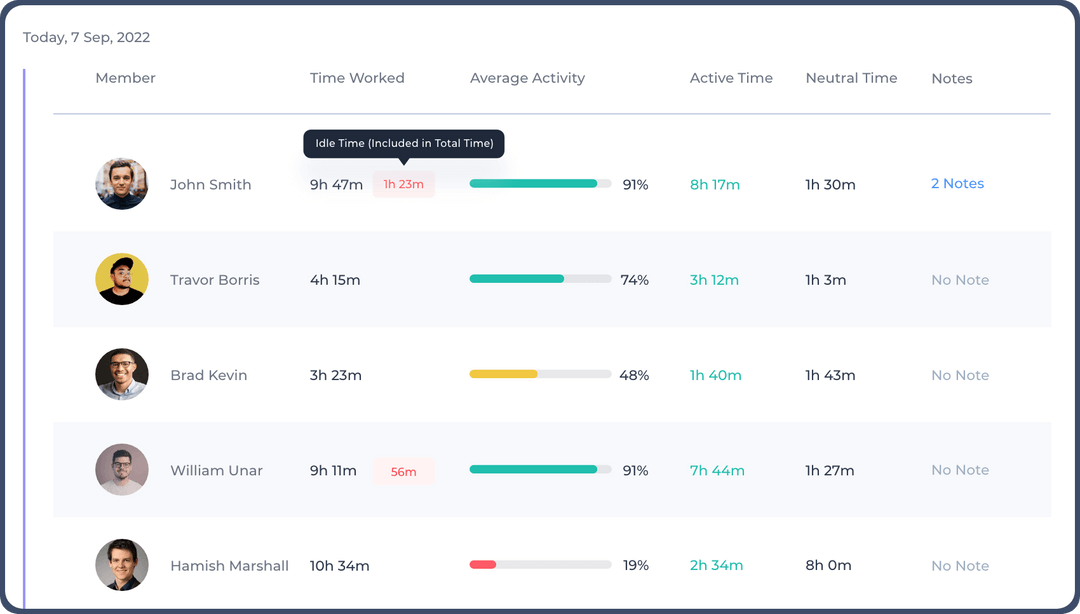Open Hamish Marshall's profile avatar
Image resolution: width=1080 pixels, height=614 pixels.
click(x=121, y=565)
